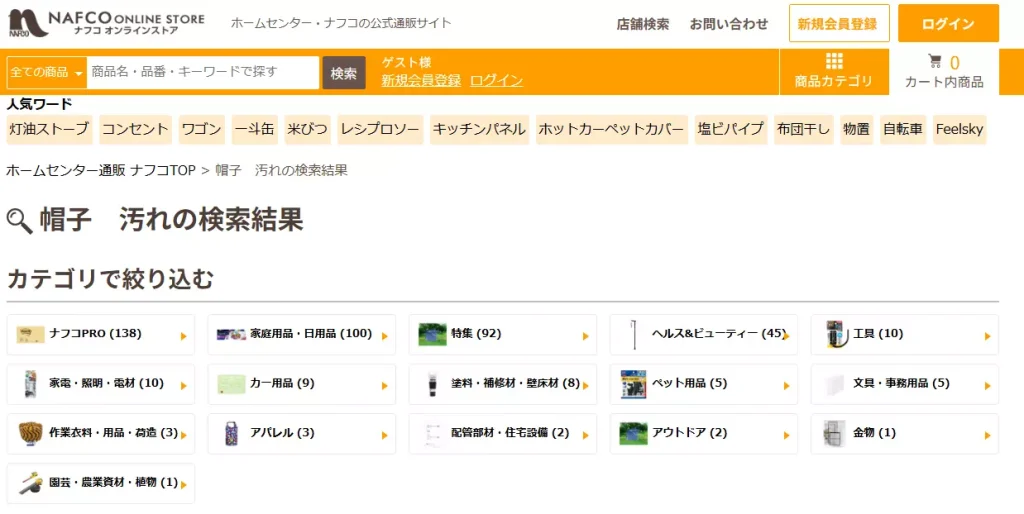Expand the 家庭用品・日用品 category arrow
1024x514 pixels.
coord(384,336)
